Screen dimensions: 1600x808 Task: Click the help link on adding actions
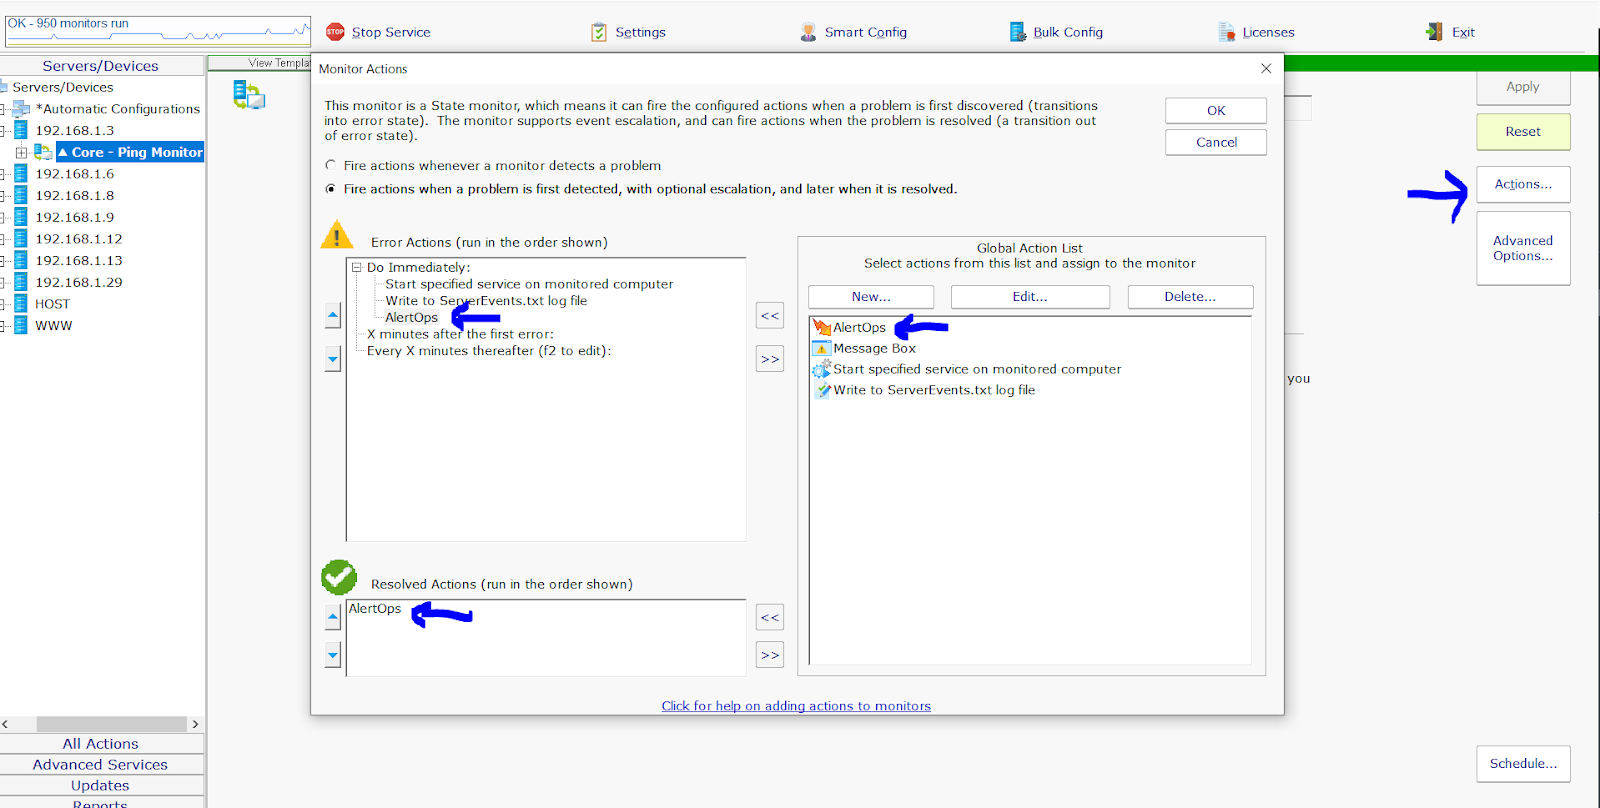click(795, 706)
